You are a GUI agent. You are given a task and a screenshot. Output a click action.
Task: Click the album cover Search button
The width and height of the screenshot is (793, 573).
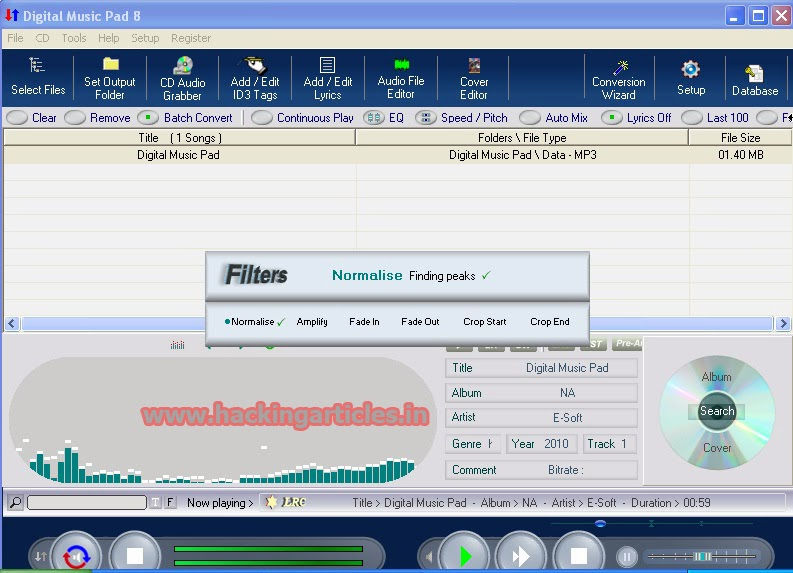717,411
